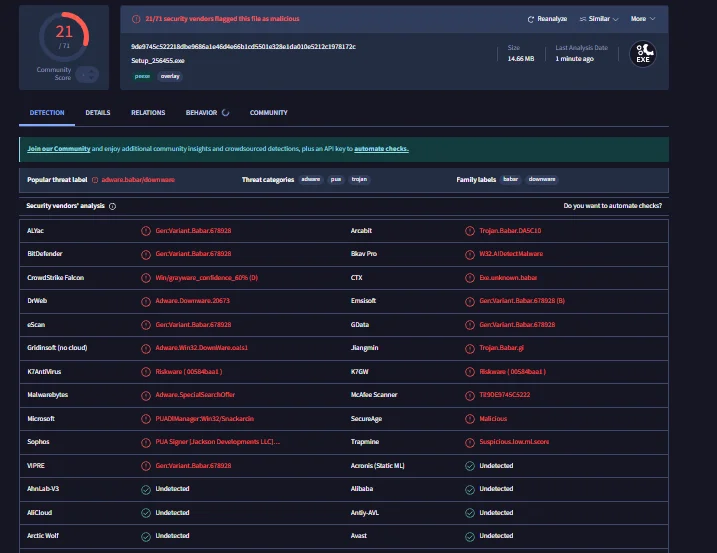Click the alert icon for DrWeb detection
This screenshot has height=553, width=717.
click(146, 301)
